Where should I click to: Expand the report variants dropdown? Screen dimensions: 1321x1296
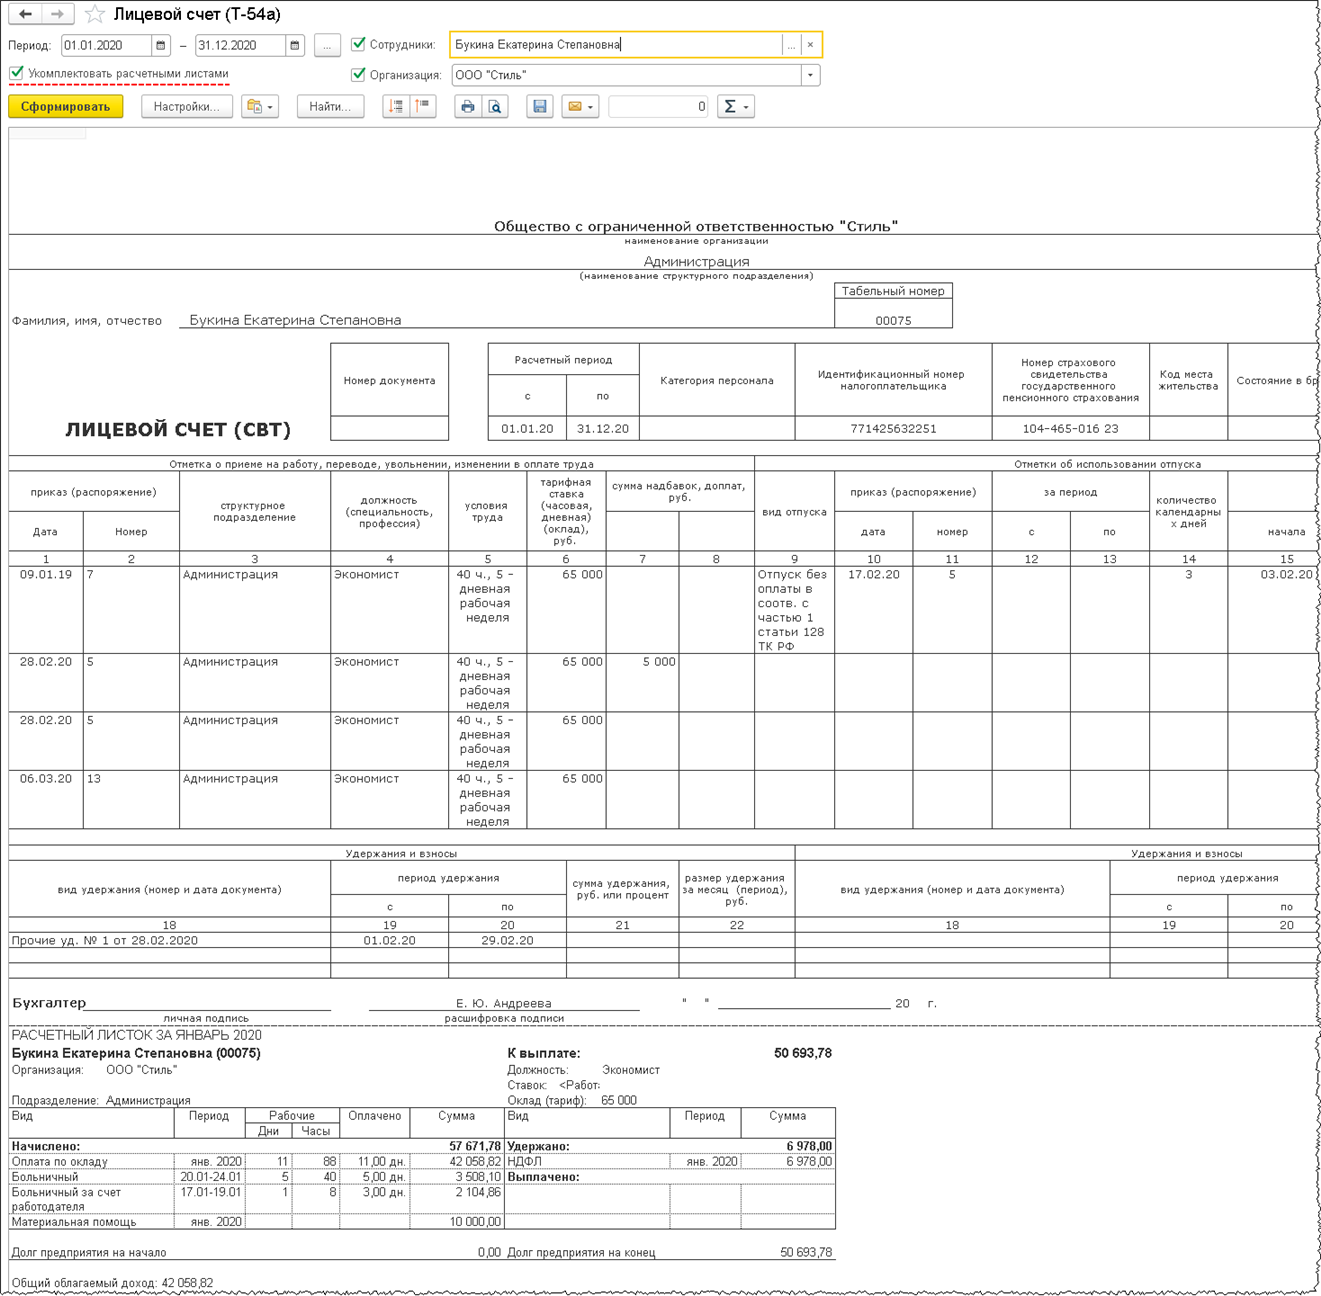[260, 107]
